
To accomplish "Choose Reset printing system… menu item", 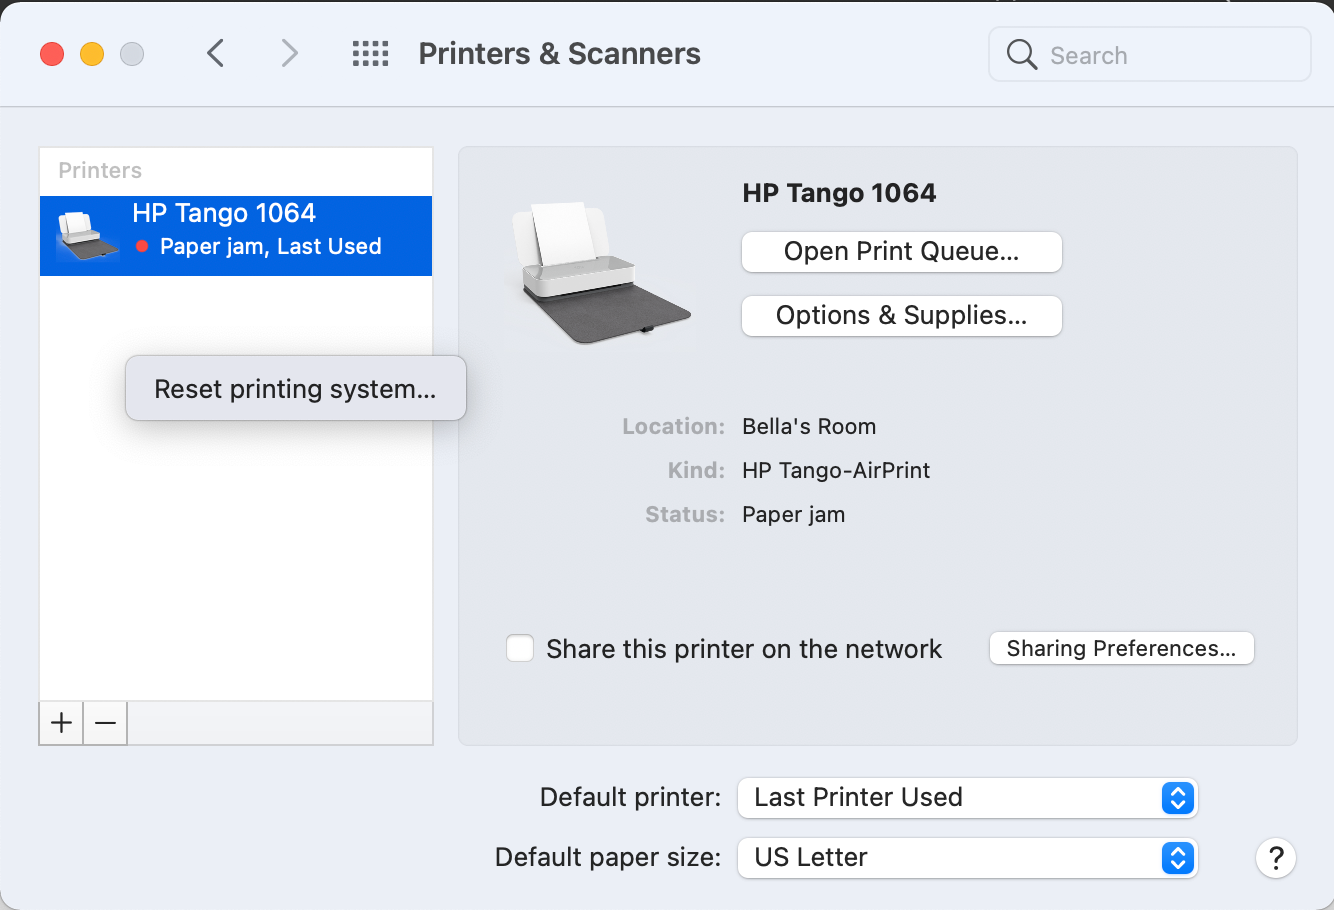I will pyautogui.click(x=295, y=389).
